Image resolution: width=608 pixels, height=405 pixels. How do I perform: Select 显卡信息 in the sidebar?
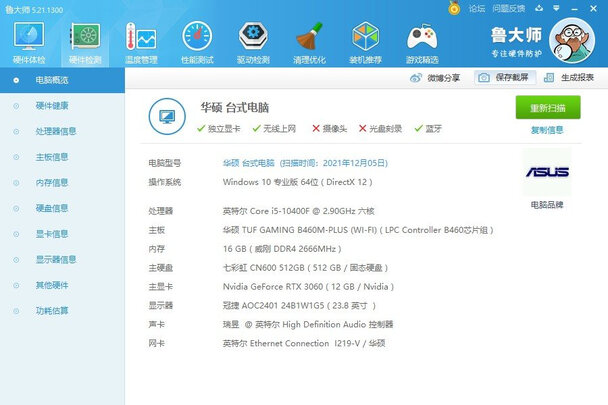pyautogui.click(x=52, y=234)
